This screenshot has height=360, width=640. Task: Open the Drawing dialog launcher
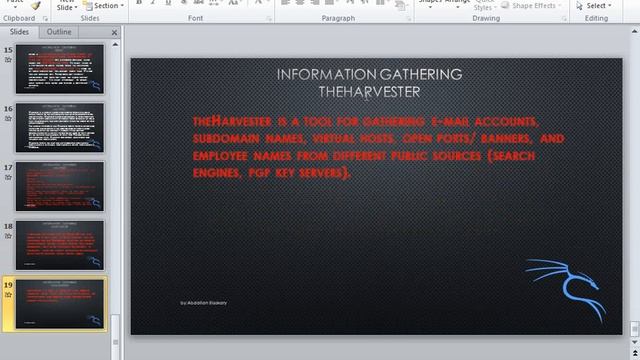point(564,19)
